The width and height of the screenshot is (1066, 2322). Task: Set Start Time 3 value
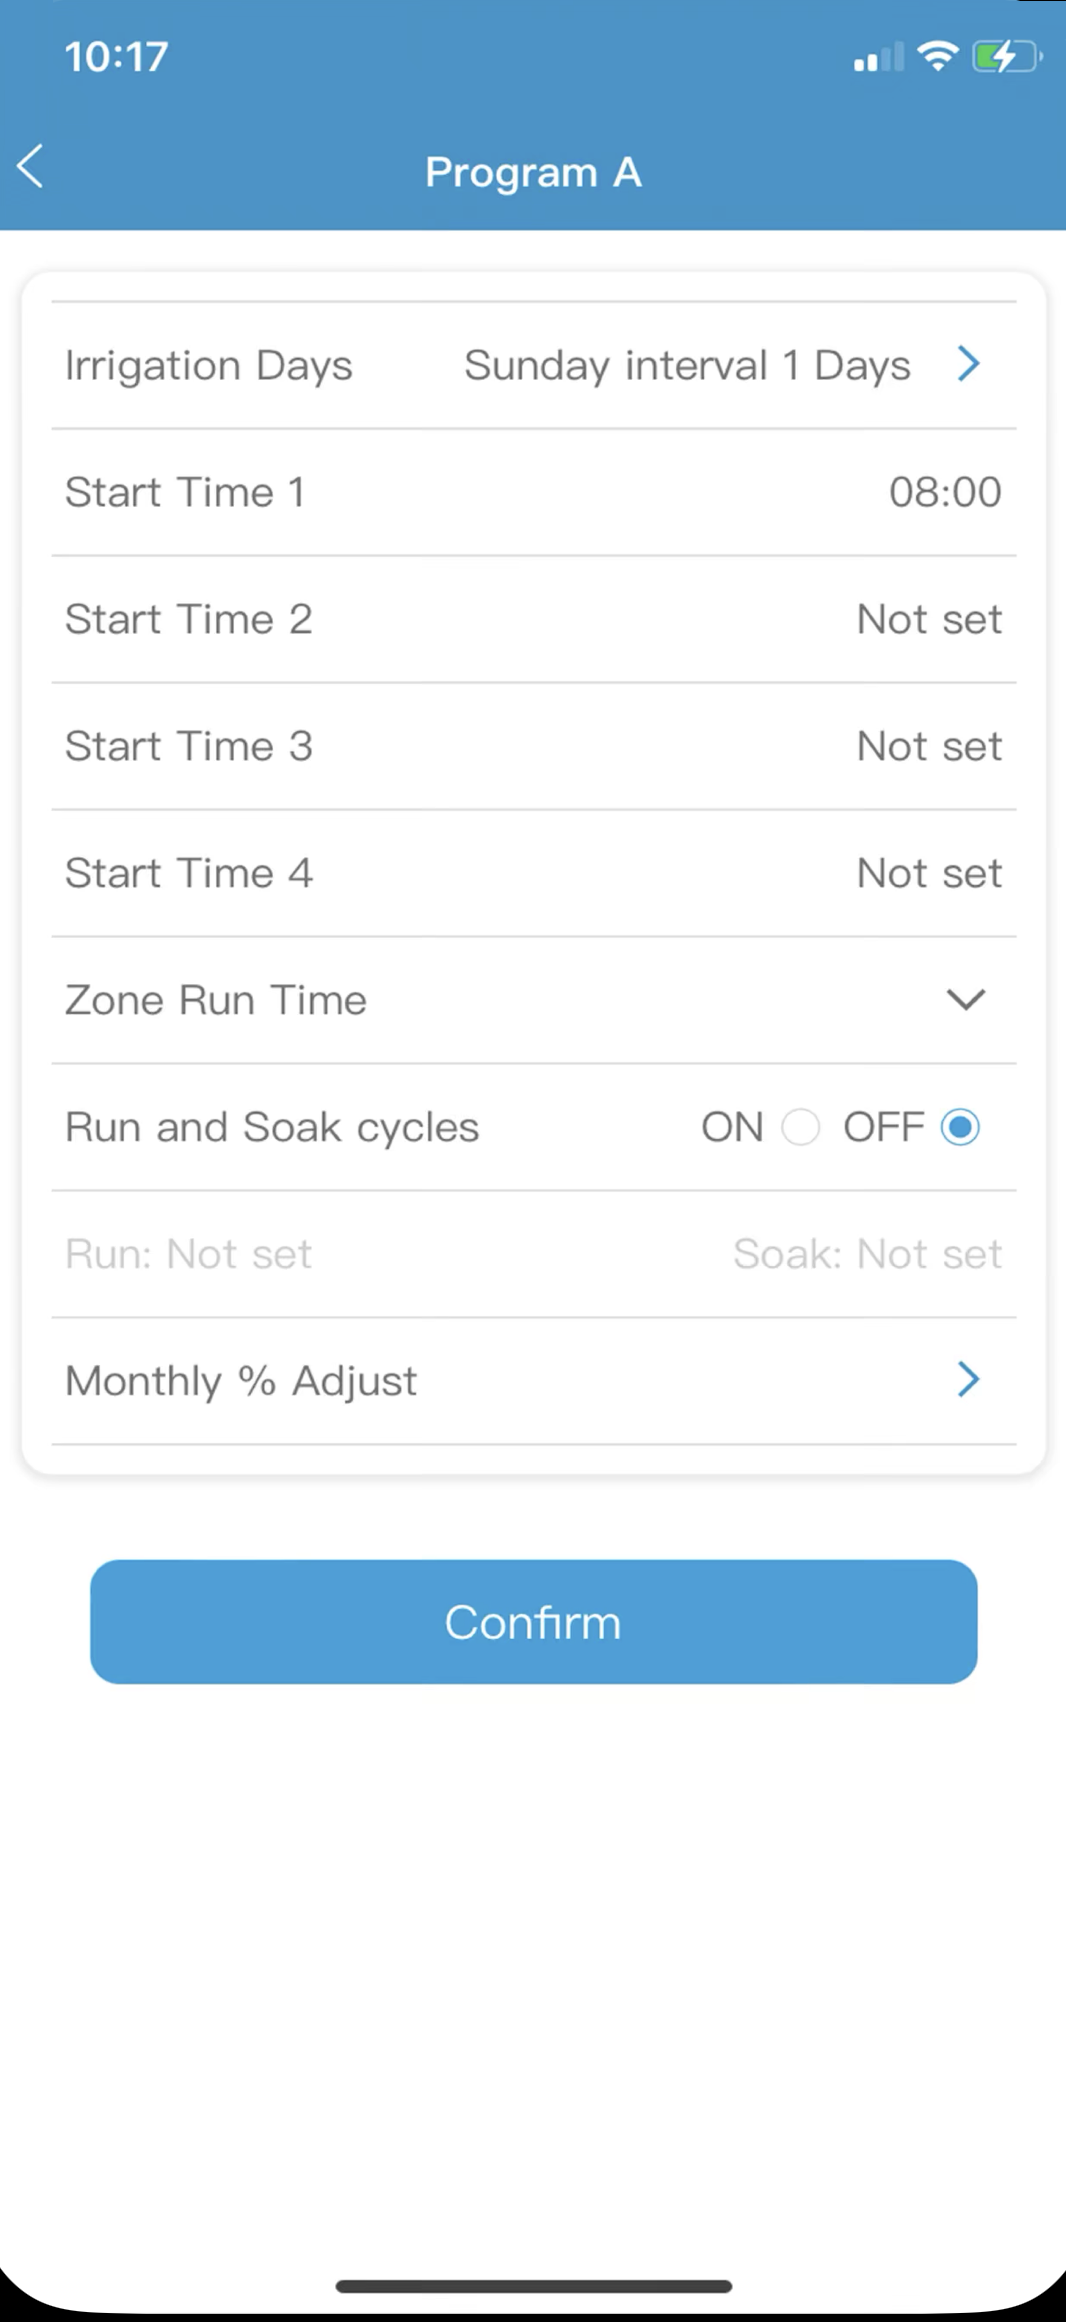(928, 746)
